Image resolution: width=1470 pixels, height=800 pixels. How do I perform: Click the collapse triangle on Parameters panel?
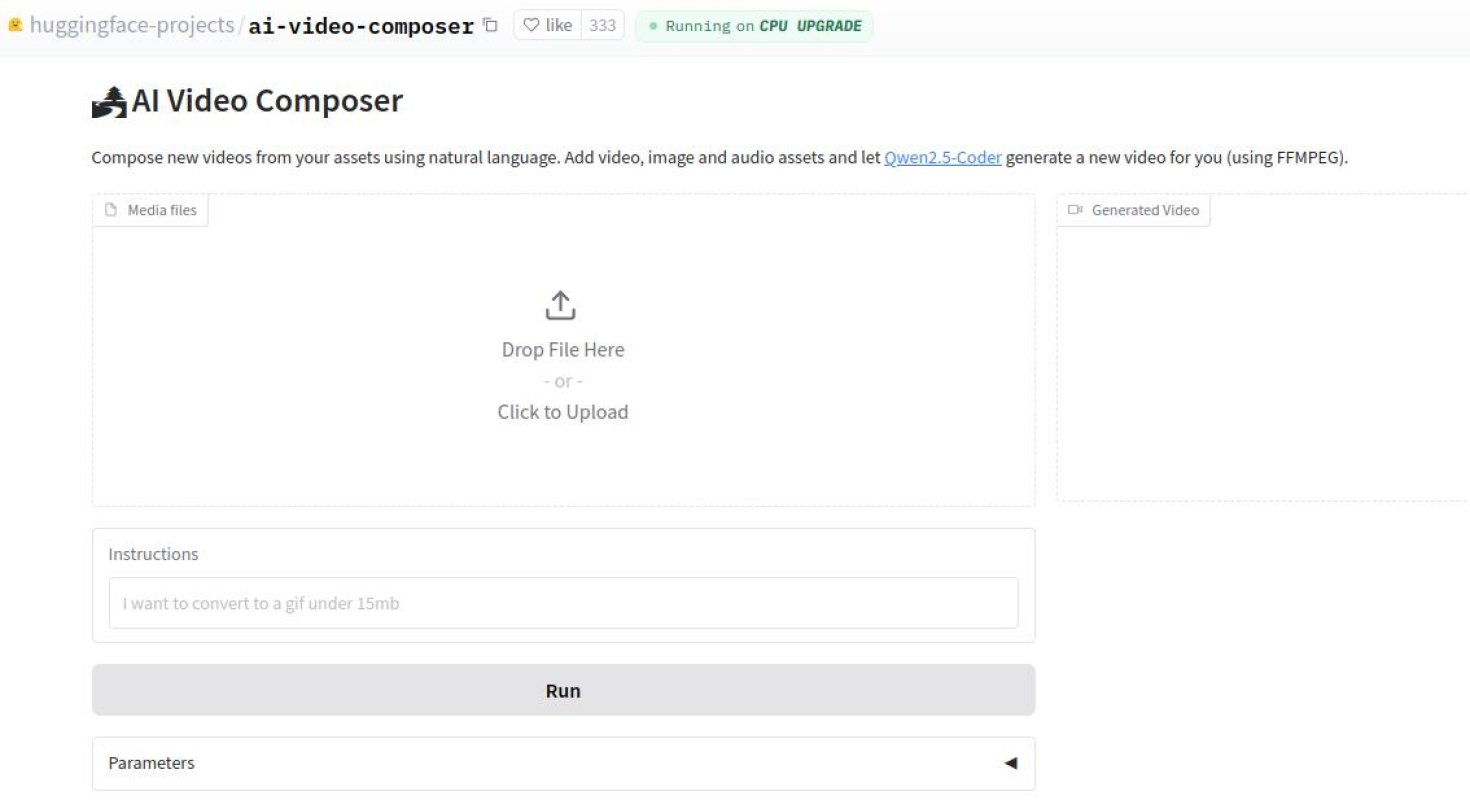tap(1012, 763)
